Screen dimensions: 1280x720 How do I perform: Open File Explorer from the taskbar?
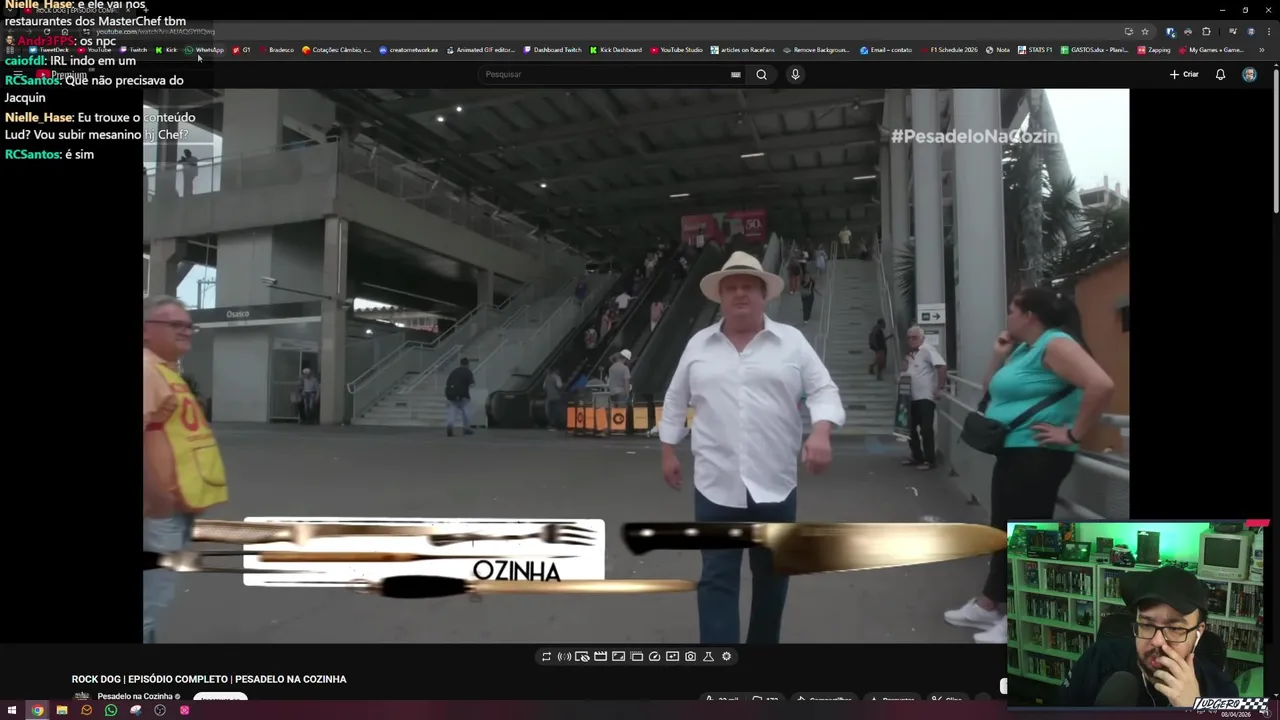(62, 710)
